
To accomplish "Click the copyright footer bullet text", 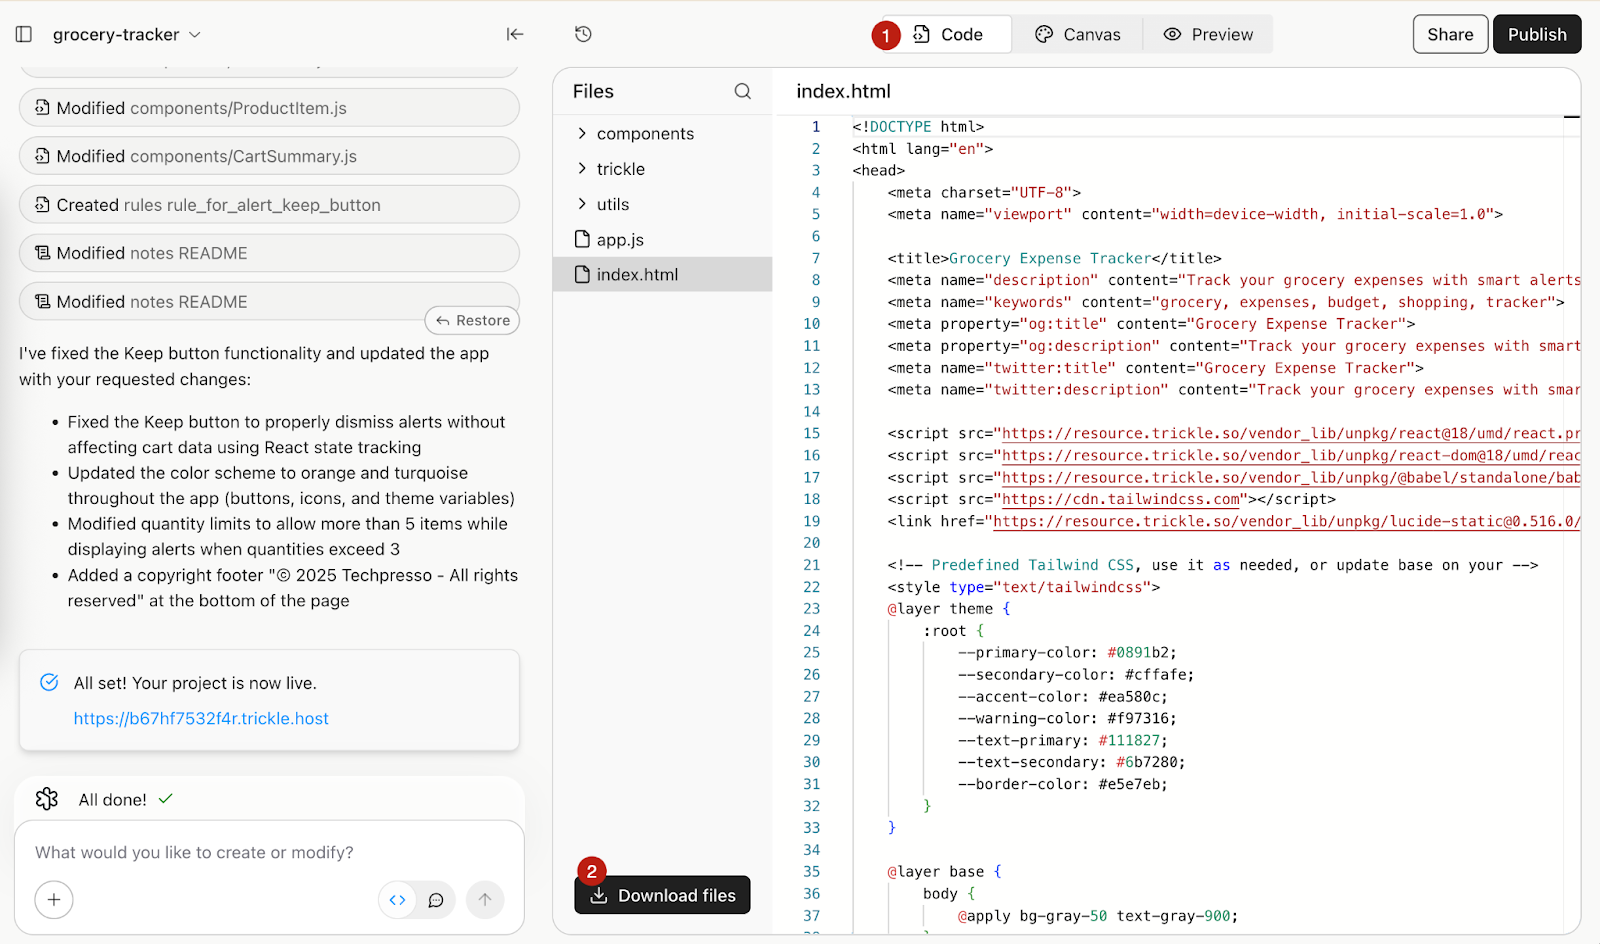I will click(292, 588).
